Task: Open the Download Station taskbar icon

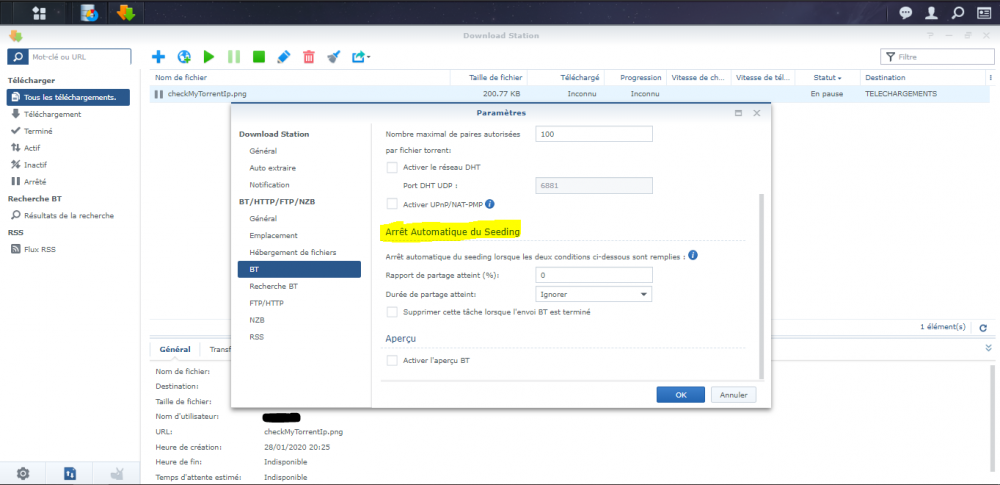Action: [x=125, y=12]
